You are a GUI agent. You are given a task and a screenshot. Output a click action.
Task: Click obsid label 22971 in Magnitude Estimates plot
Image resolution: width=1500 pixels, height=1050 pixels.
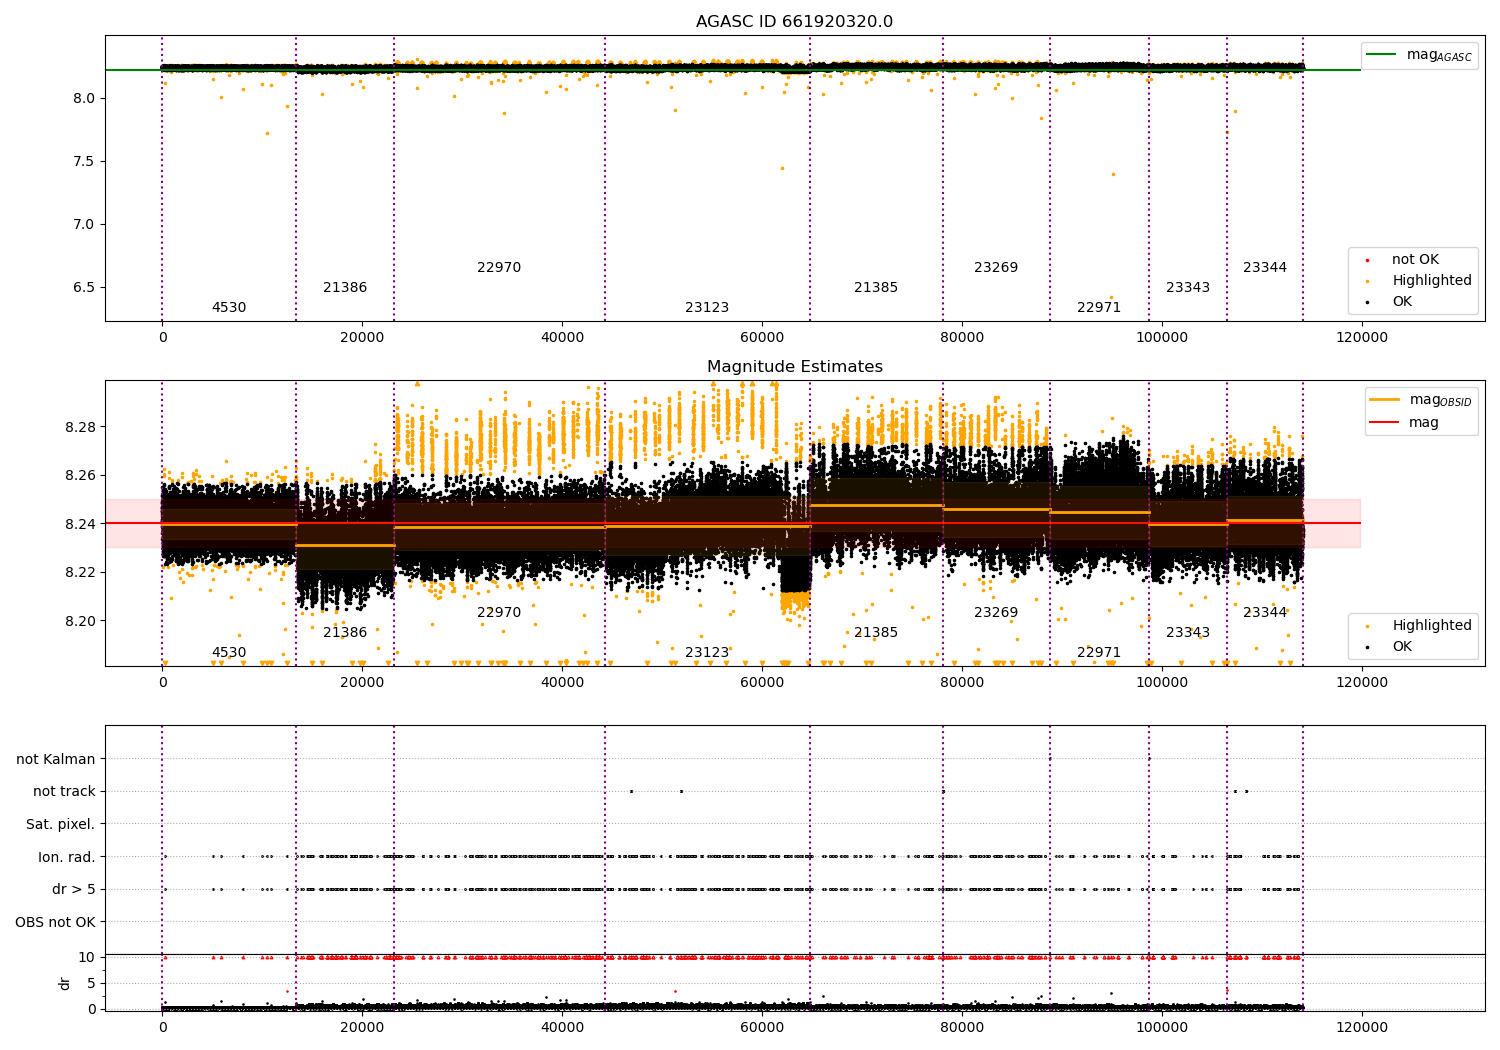point(1099,653)
